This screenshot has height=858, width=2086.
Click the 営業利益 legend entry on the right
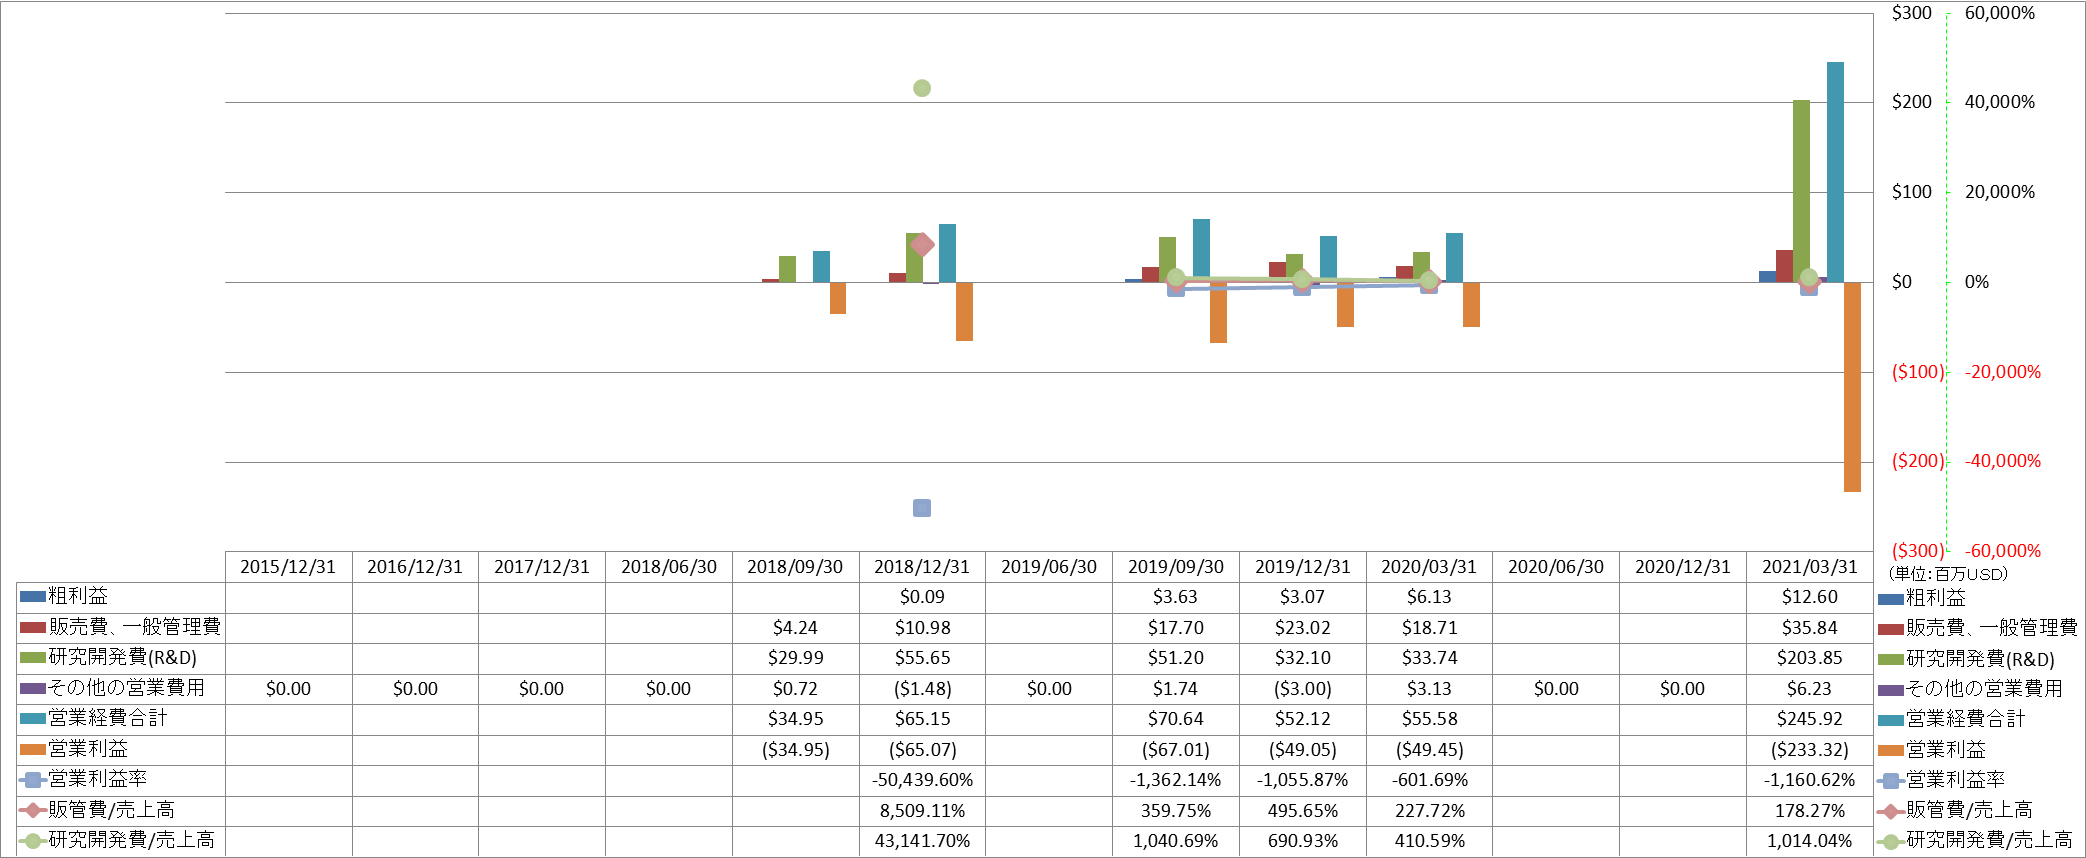click(x=1932, y=750)
